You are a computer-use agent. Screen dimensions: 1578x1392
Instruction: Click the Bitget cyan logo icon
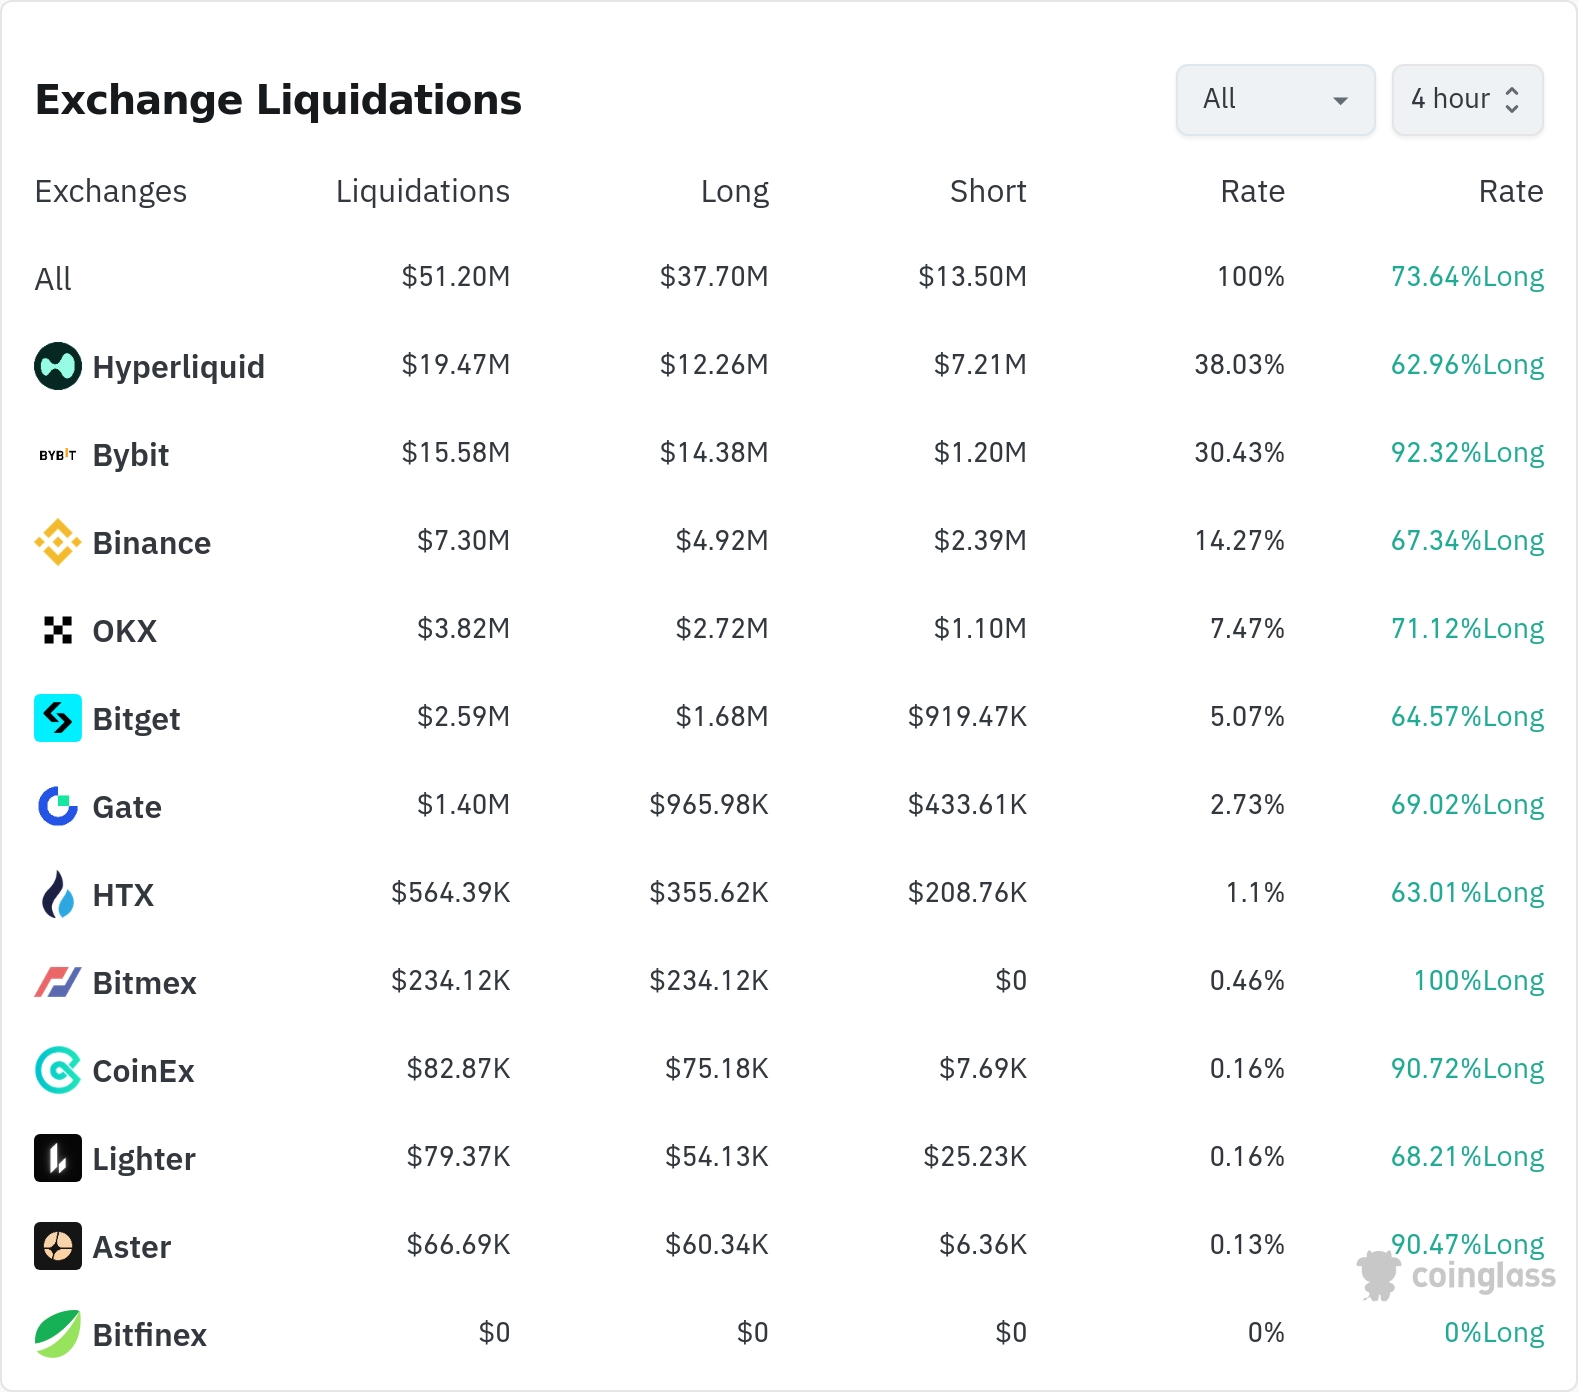[x=58, y=718]
